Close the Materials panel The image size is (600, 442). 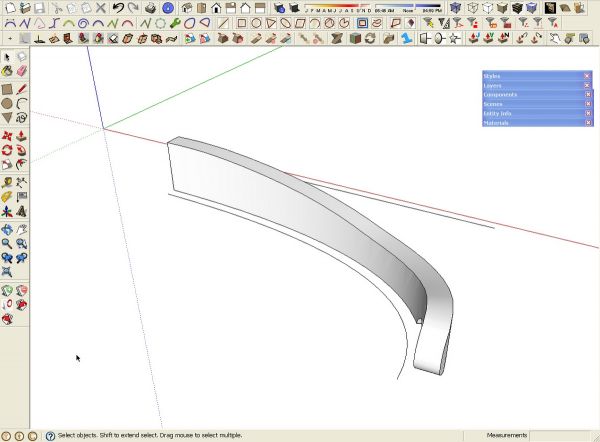588,122
